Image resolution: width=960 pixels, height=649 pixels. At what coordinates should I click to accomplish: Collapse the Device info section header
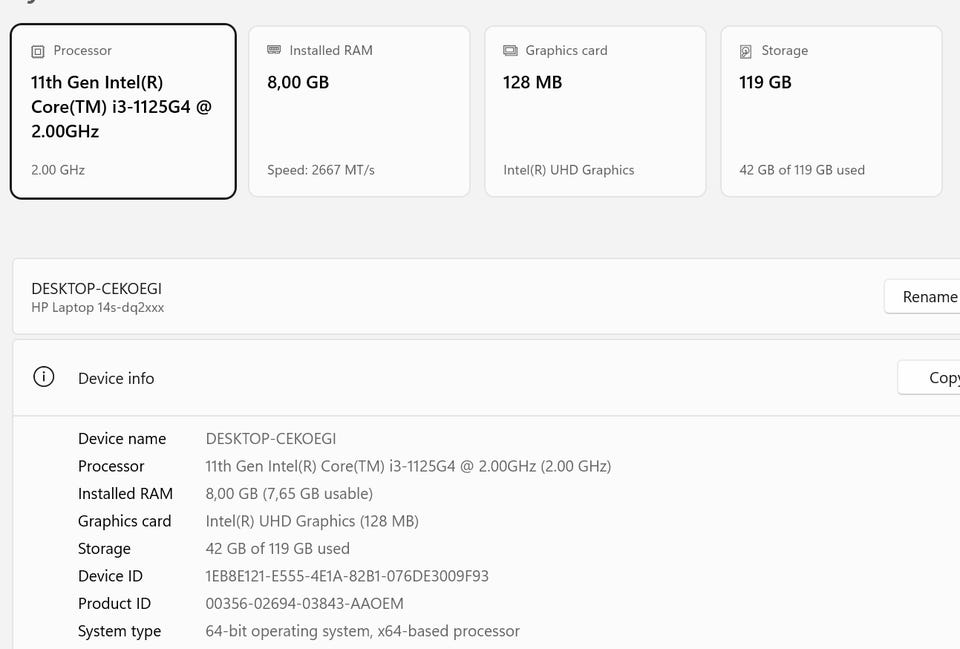tap(486, 378)
